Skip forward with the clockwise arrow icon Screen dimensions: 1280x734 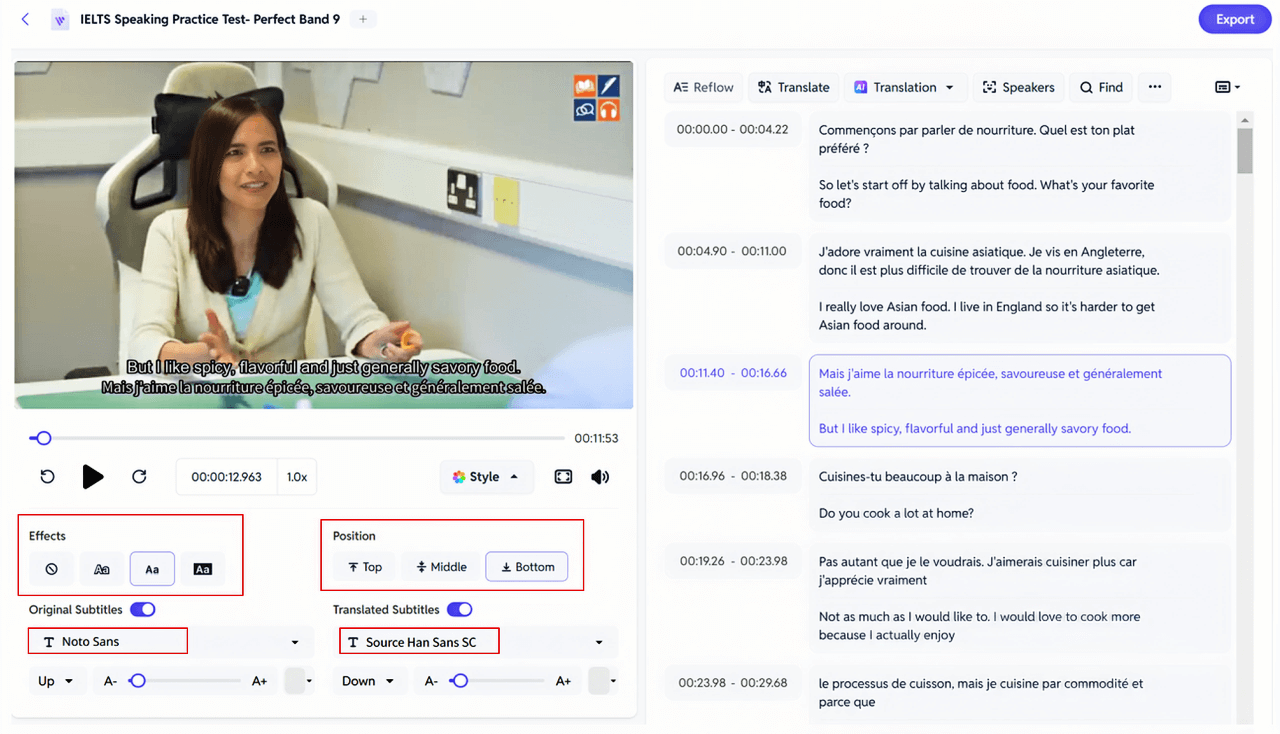pyautogui.click(x=139, y=477)
